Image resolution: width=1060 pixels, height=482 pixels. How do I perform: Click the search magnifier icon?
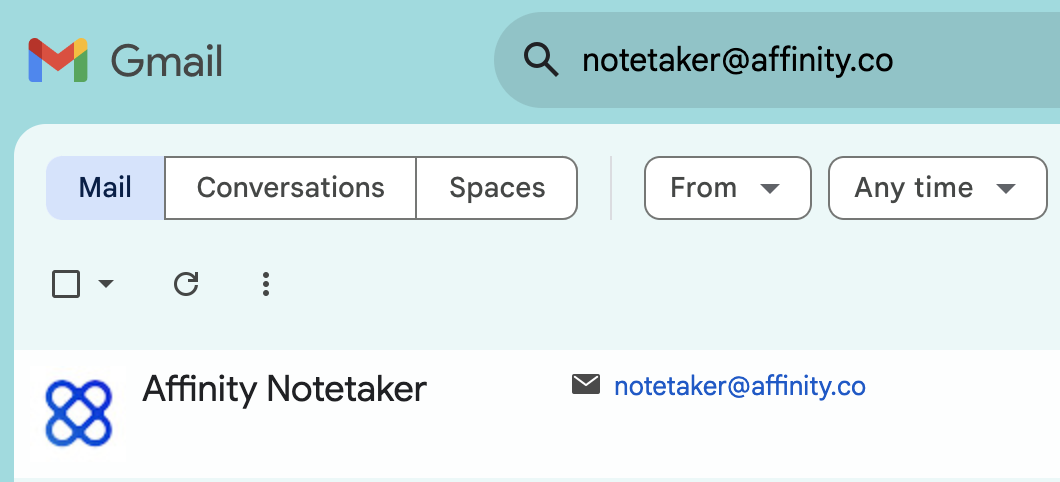tap(541, 61)
